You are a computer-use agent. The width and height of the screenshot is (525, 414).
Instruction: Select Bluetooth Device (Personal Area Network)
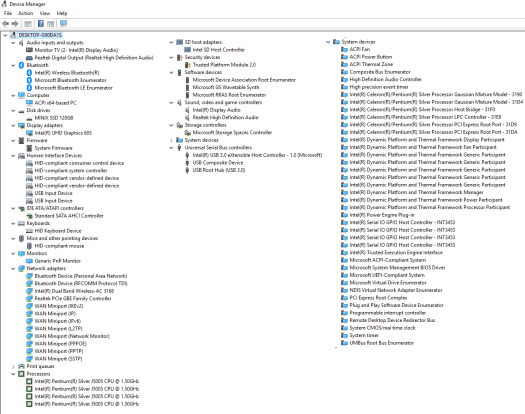pos(81,276)
